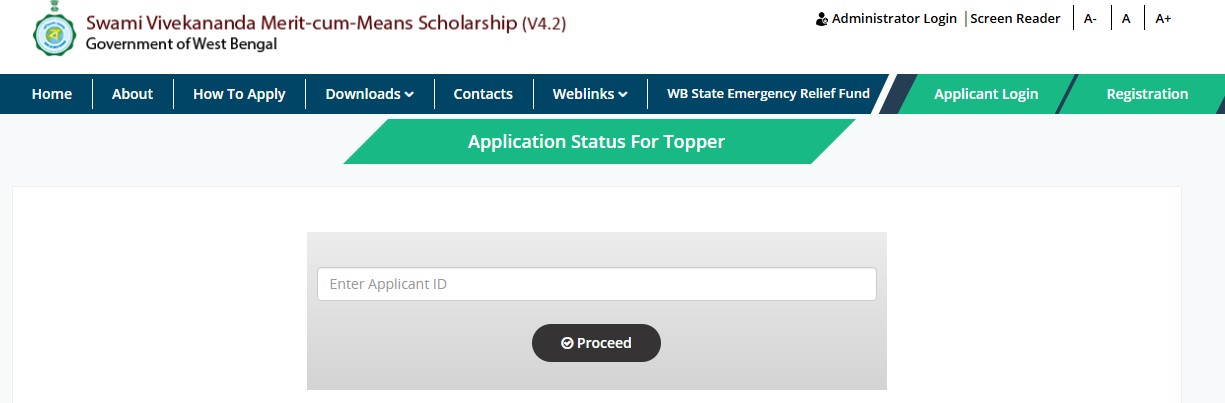
Task: Increase font size with A+ button
Action: coord(1163,19)
